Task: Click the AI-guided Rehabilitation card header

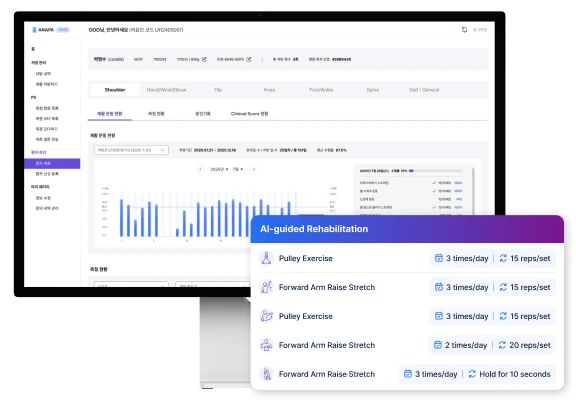Action: pos(407,229)
